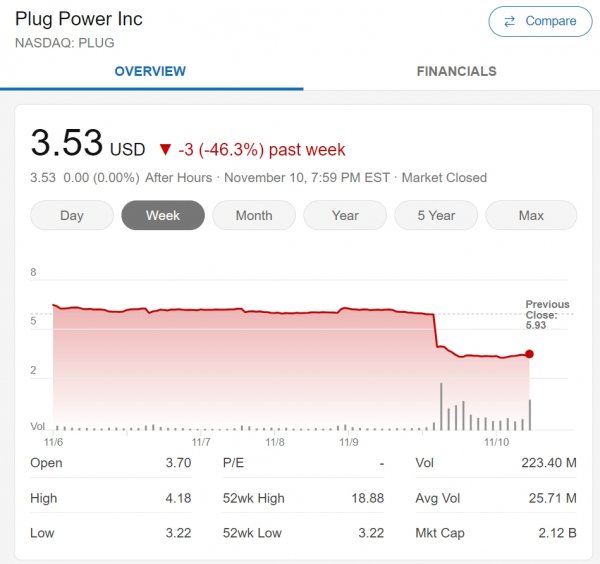Select the Day time range
Image resolution: width=600 pixels, height=564 pixels.
point(72,215)
